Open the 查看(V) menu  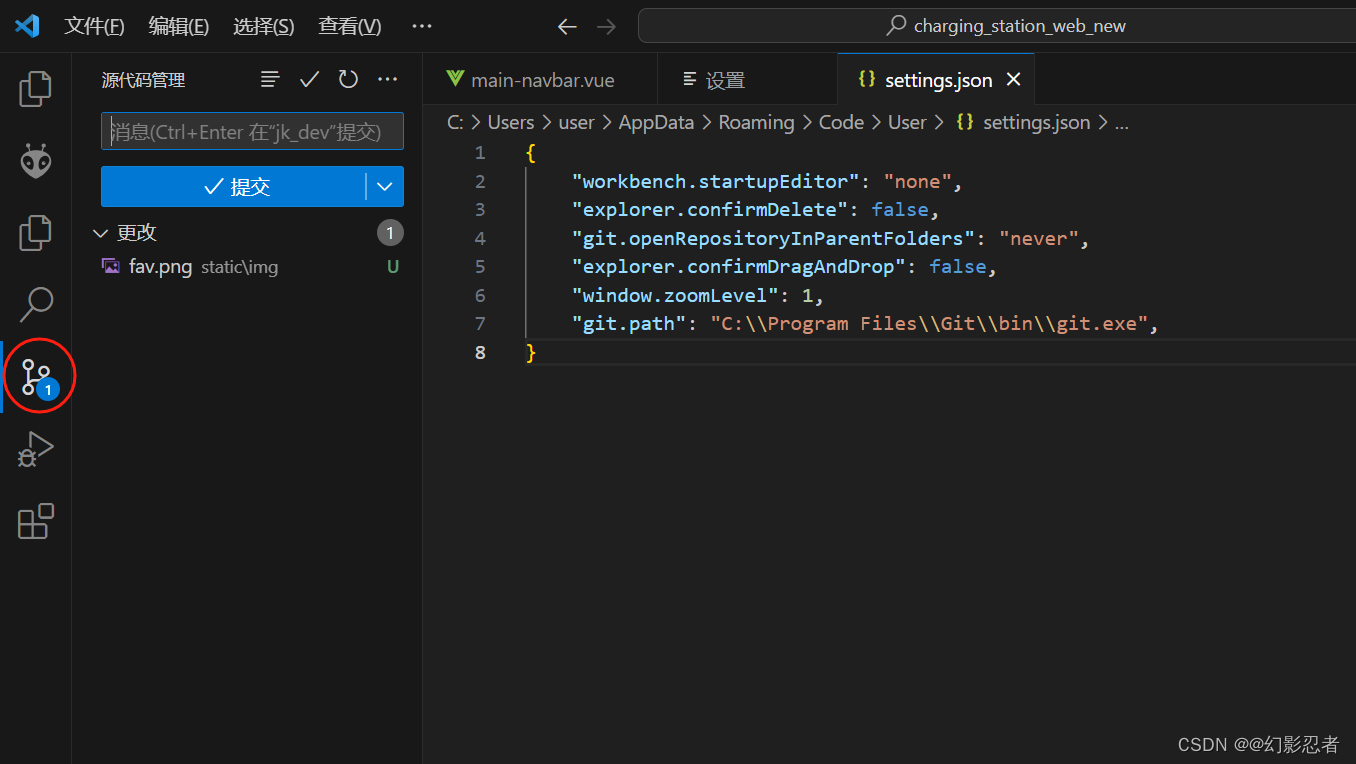click(x=350, y=27)
